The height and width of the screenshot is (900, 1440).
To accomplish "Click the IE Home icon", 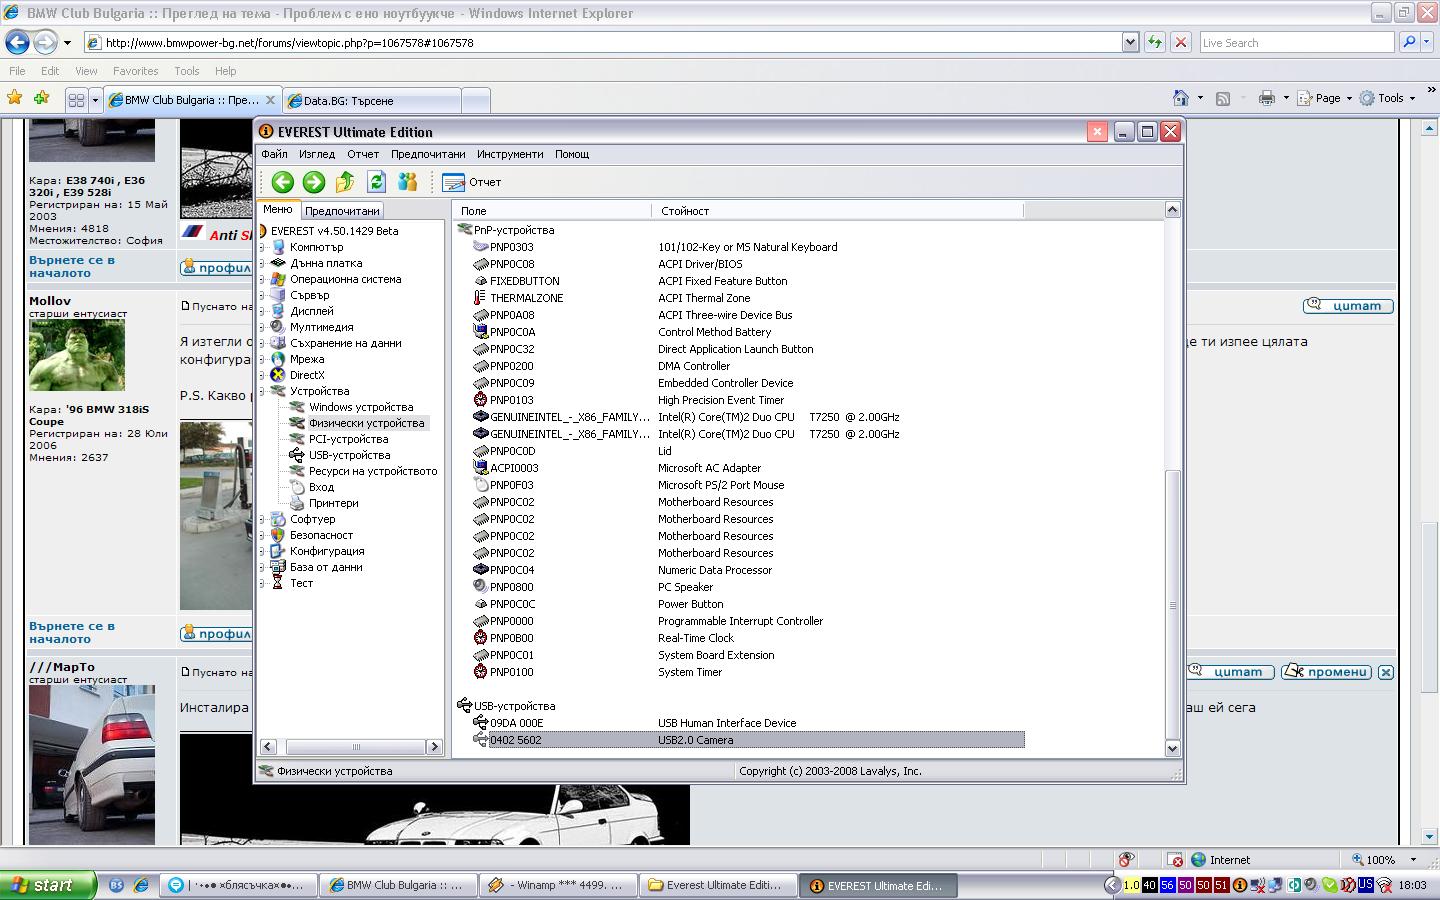I will (x=1181, y=98).
